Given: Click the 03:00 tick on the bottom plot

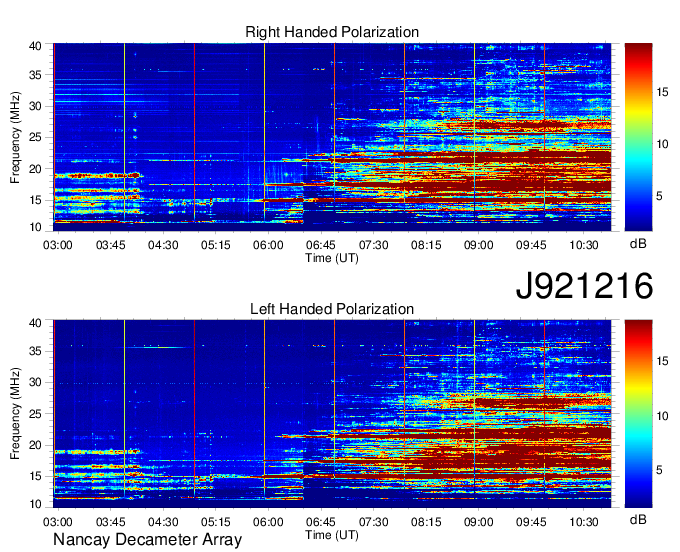Looking at the screenshot, I should tap(58, 522).
